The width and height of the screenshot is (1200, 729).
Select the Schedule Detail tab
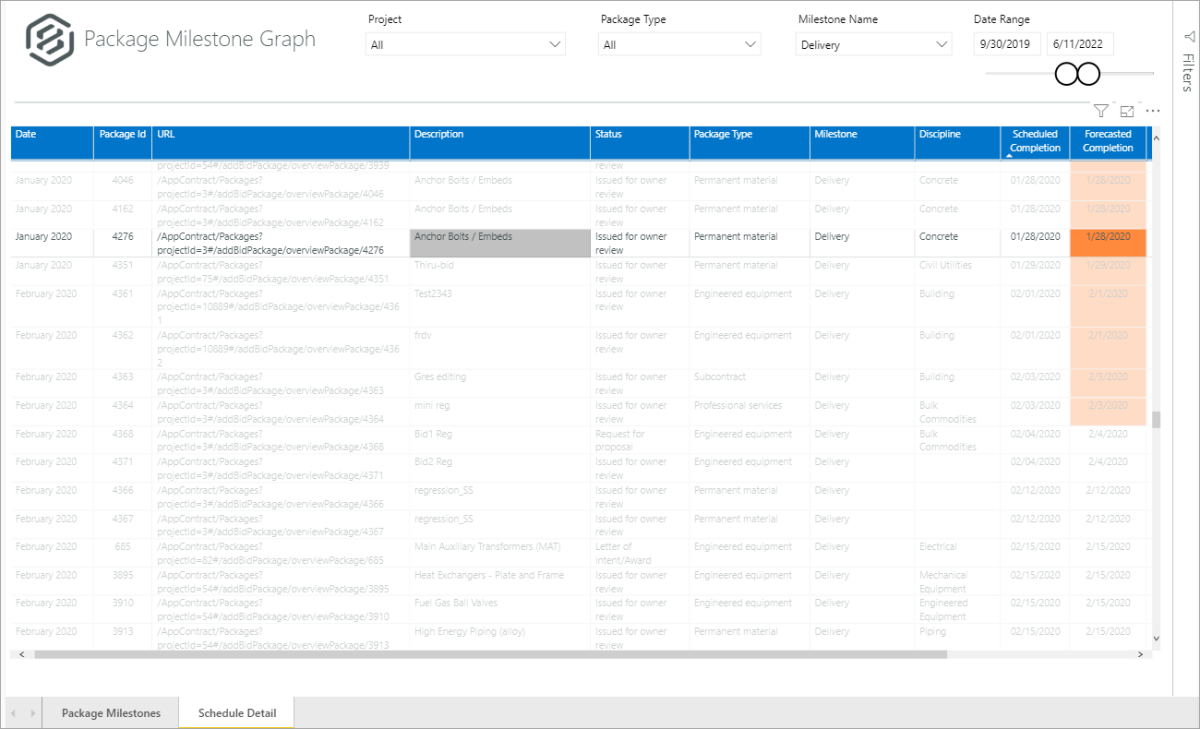(x=236, y=713)
